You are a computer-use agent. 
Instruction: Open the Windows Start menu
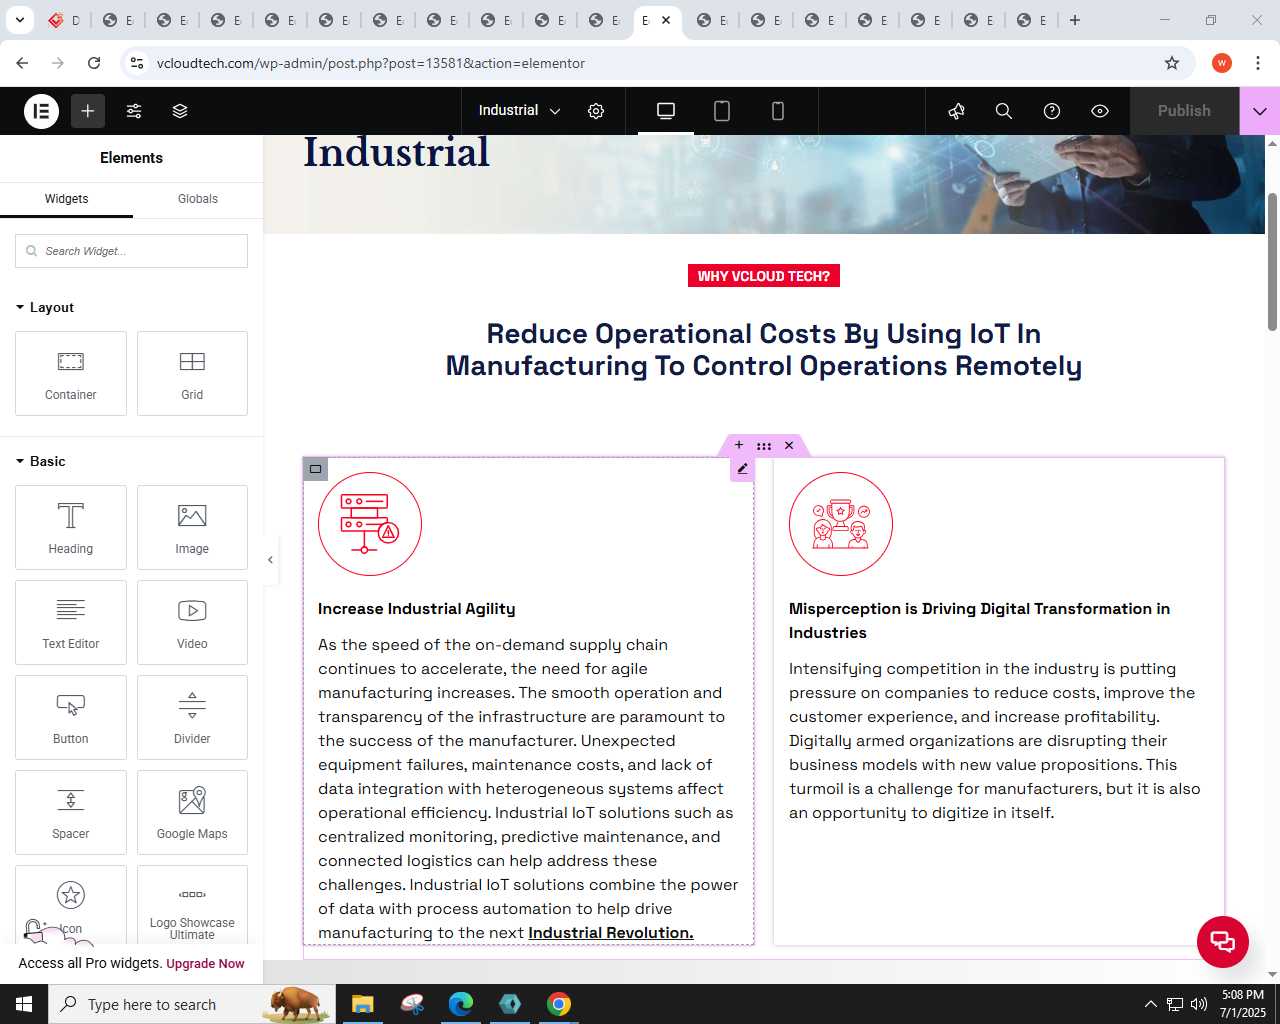pyautogui.click(x=24, y=1004)
